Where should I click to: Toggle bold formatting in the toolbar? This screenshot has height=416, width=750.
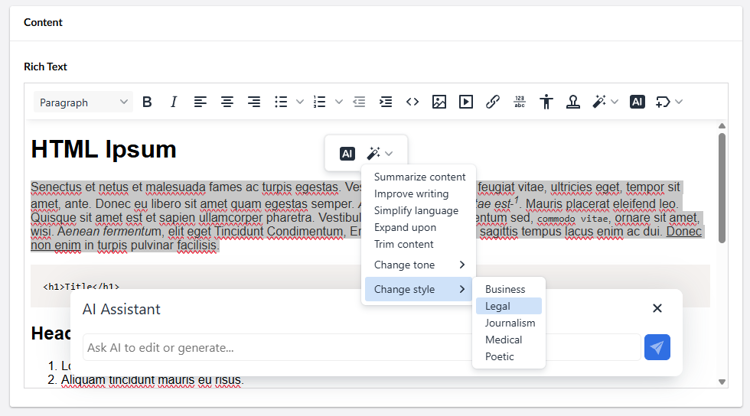(x=147, y=102)
